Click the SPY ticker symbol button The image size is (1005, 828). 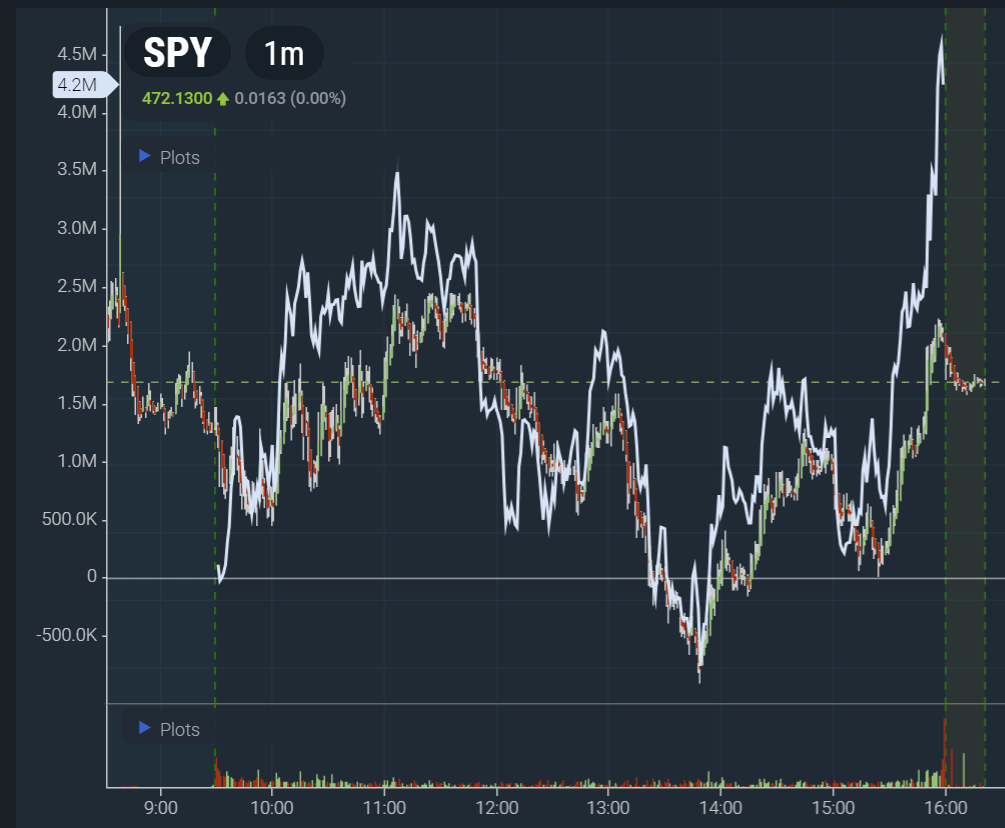pos(178,53)
